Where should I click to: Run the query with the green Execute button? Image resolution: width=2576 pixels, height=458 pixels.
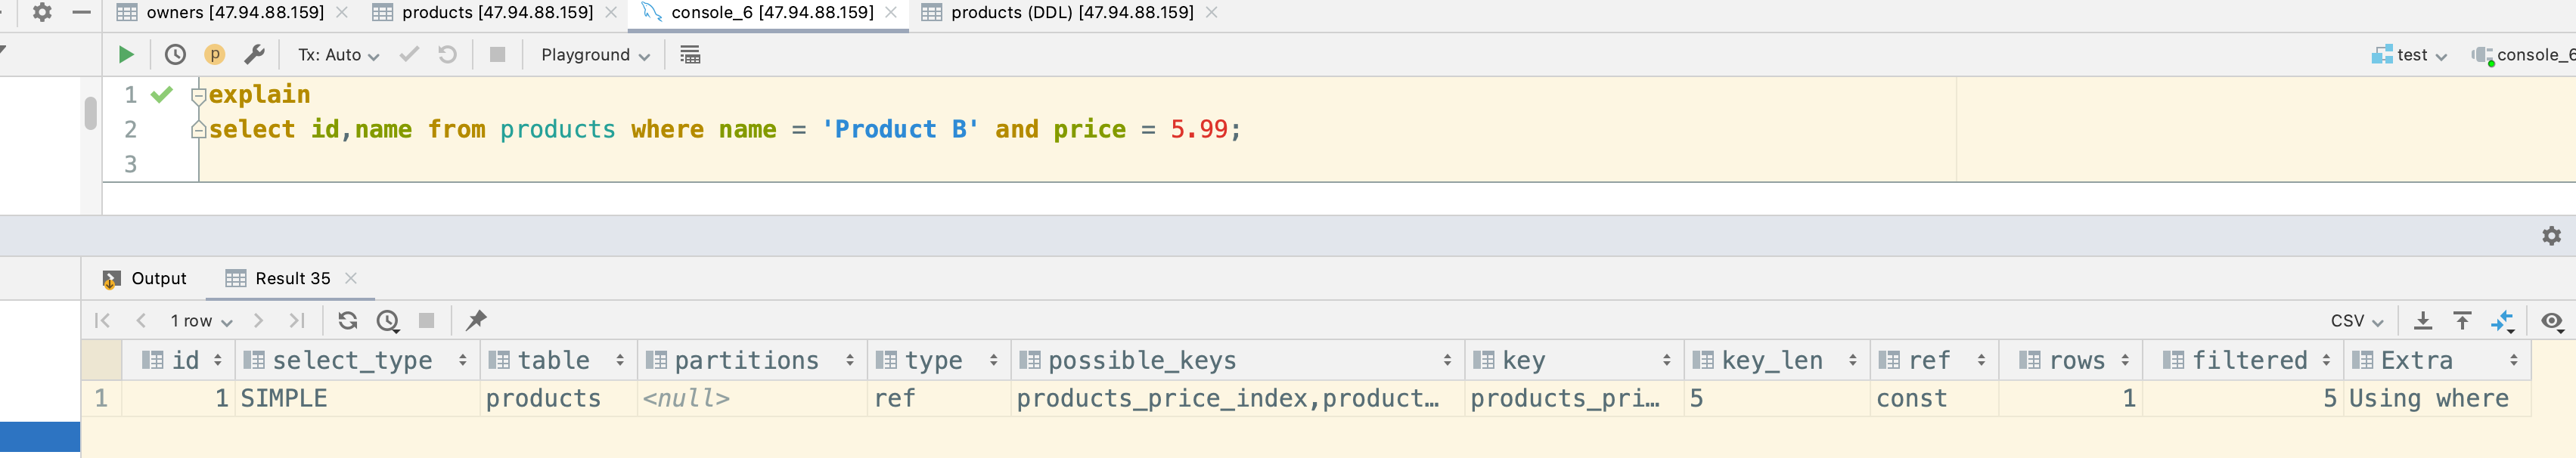point(126,55)
